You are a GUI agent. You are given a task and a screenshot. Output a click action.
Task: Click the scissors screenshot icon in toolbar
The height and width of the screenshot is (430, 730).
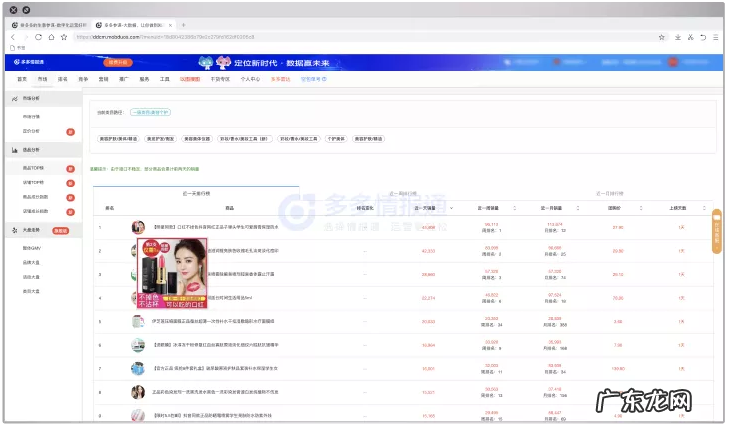click(x=691, y=37)
